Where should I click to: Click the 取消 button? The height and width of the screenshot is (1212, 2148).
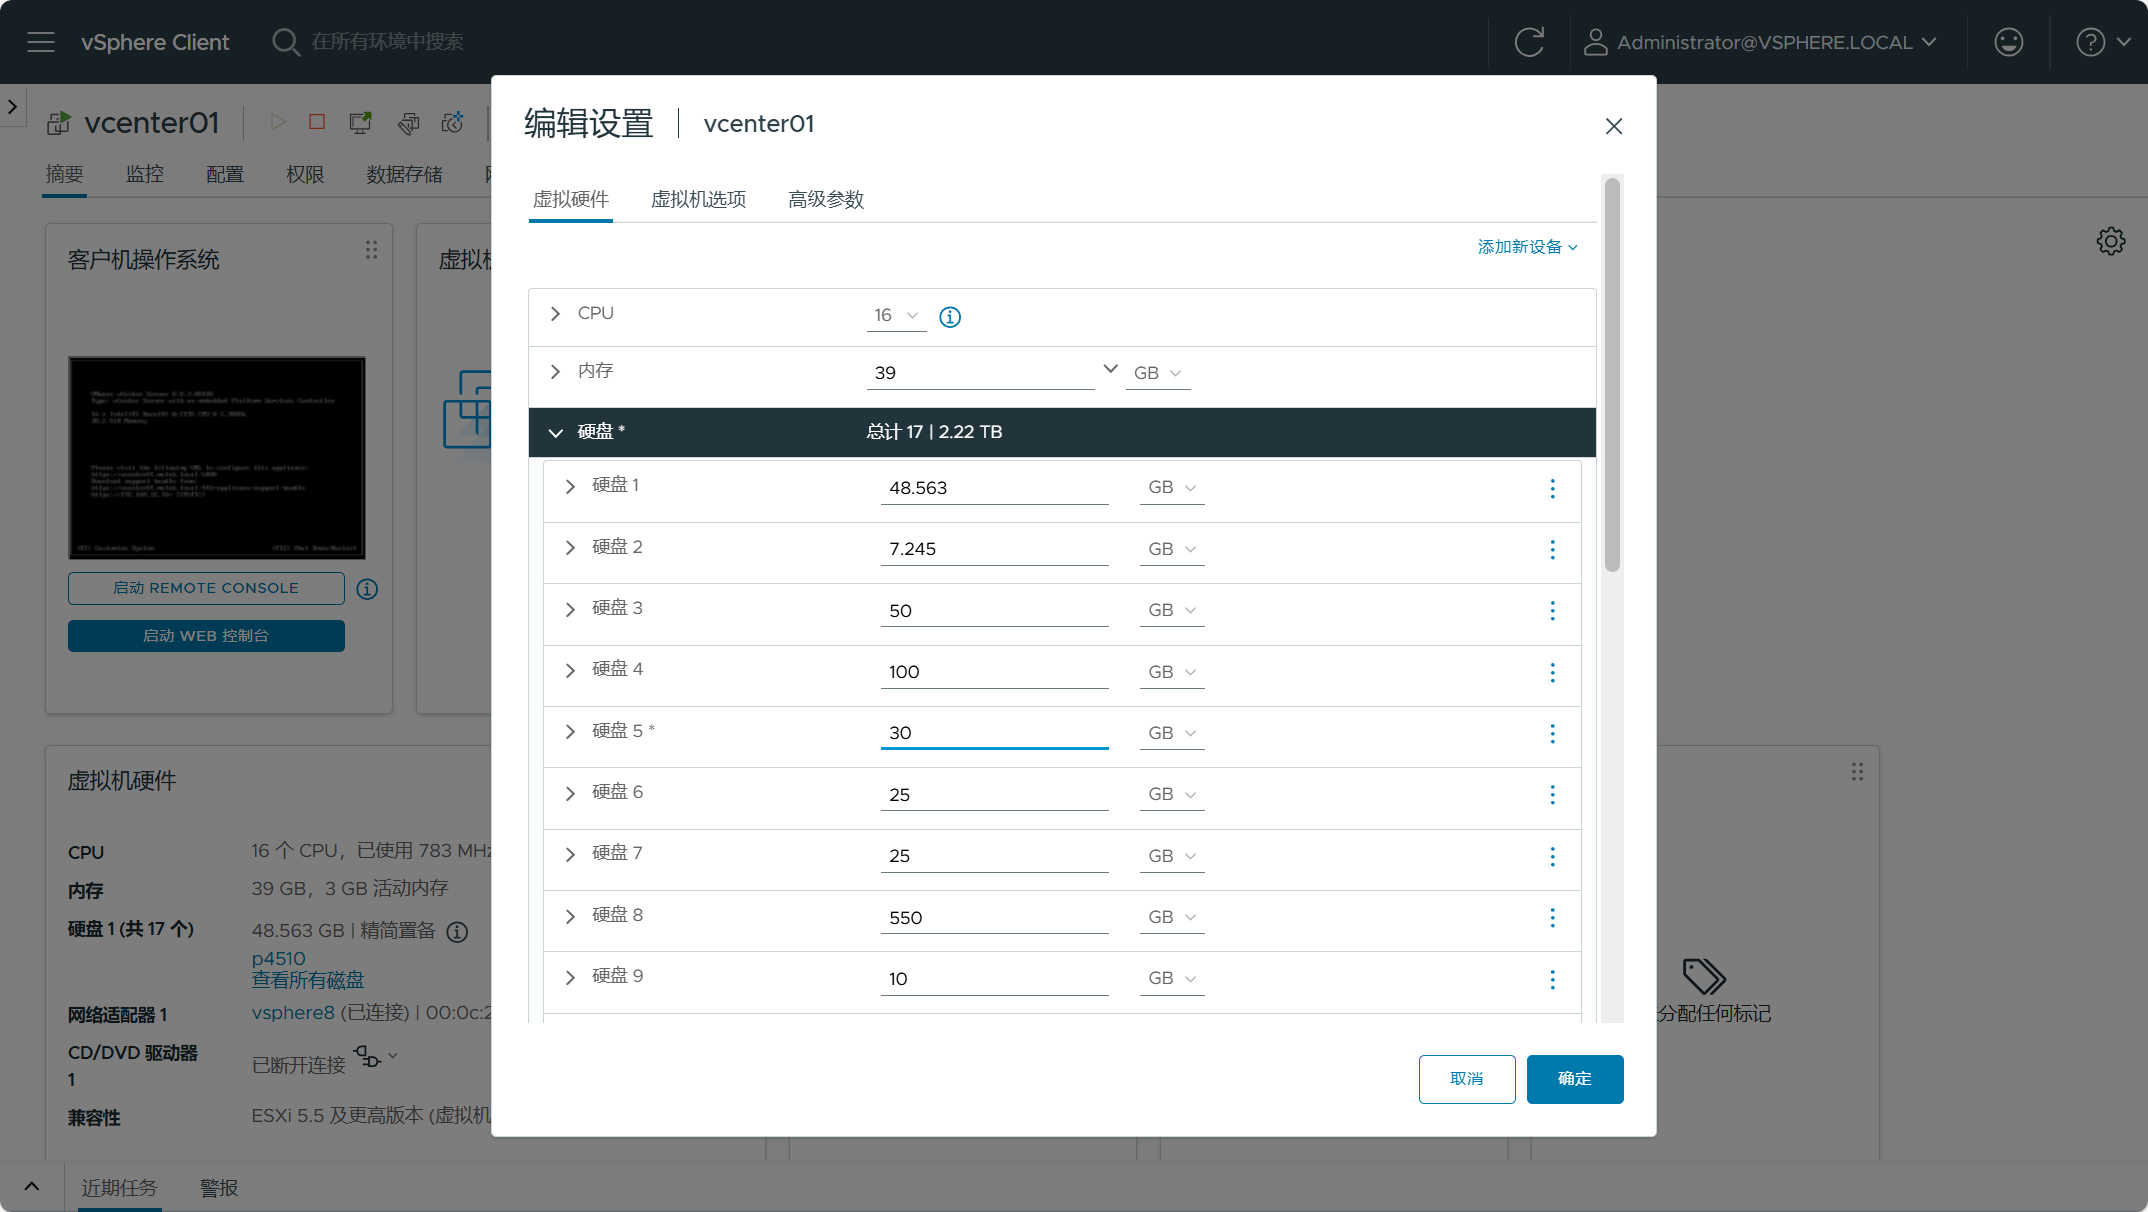coord(1466,1079)
